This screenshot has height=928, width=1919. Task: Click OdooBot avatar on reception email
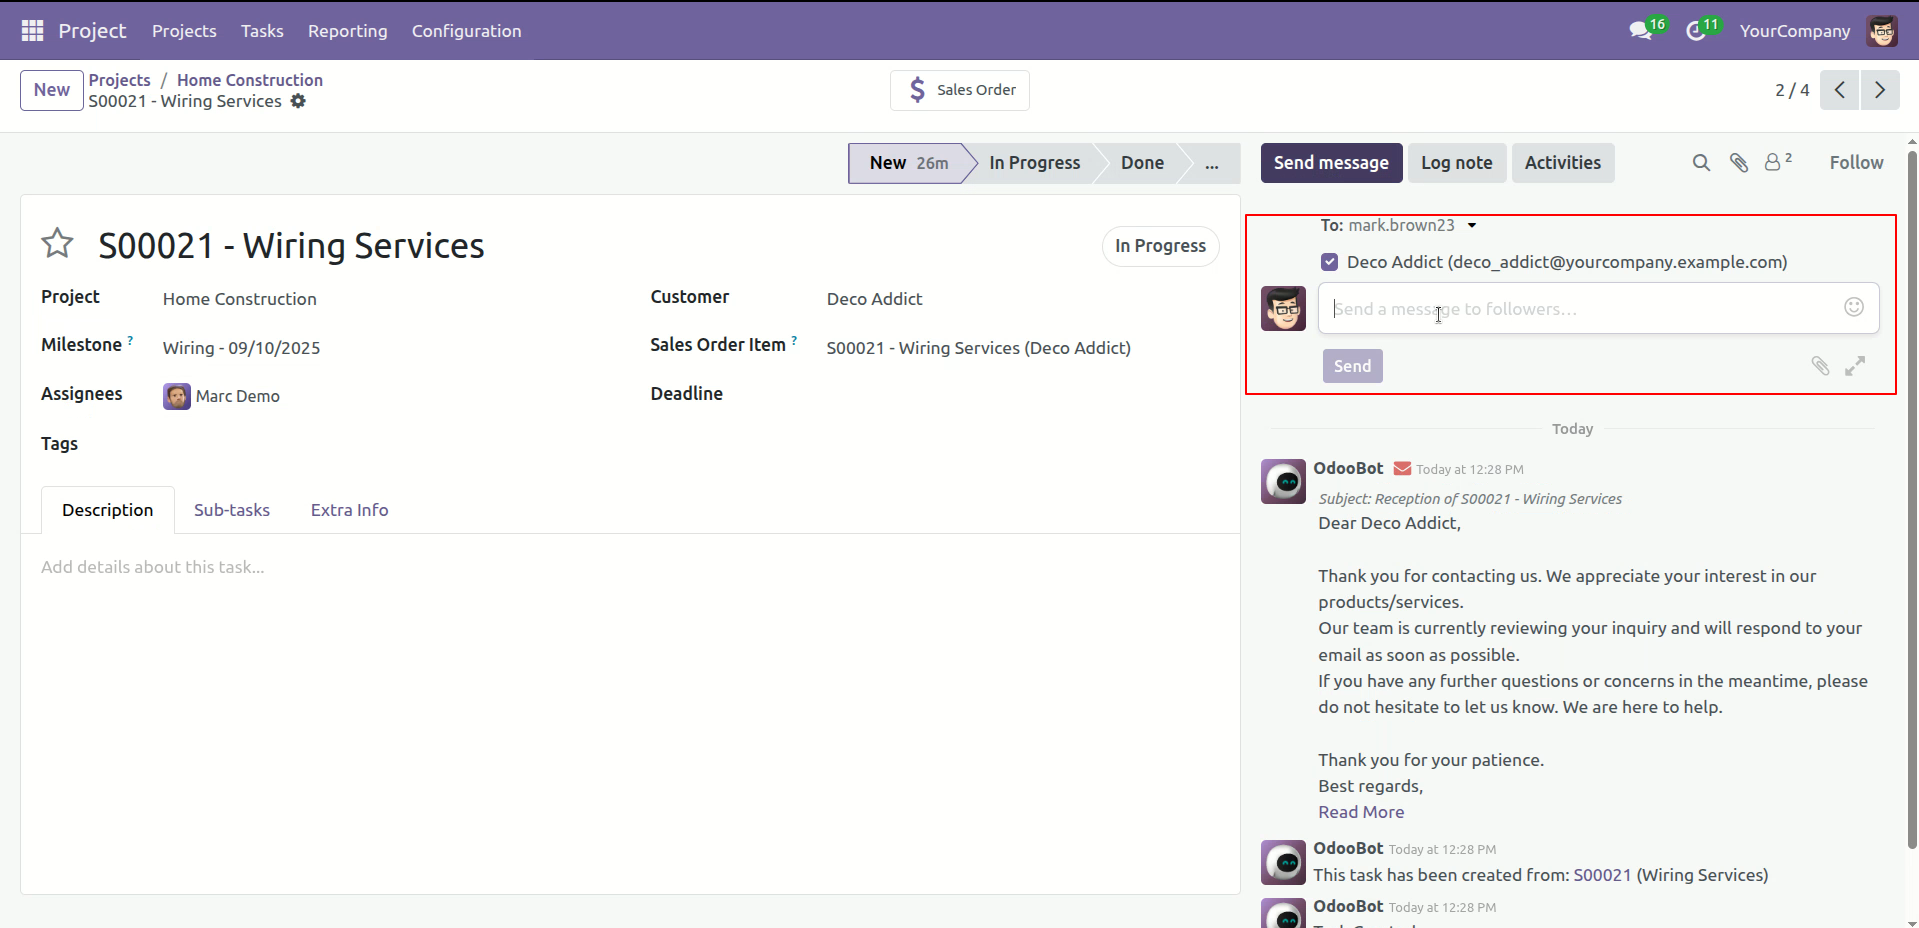tap(1283, 482)
